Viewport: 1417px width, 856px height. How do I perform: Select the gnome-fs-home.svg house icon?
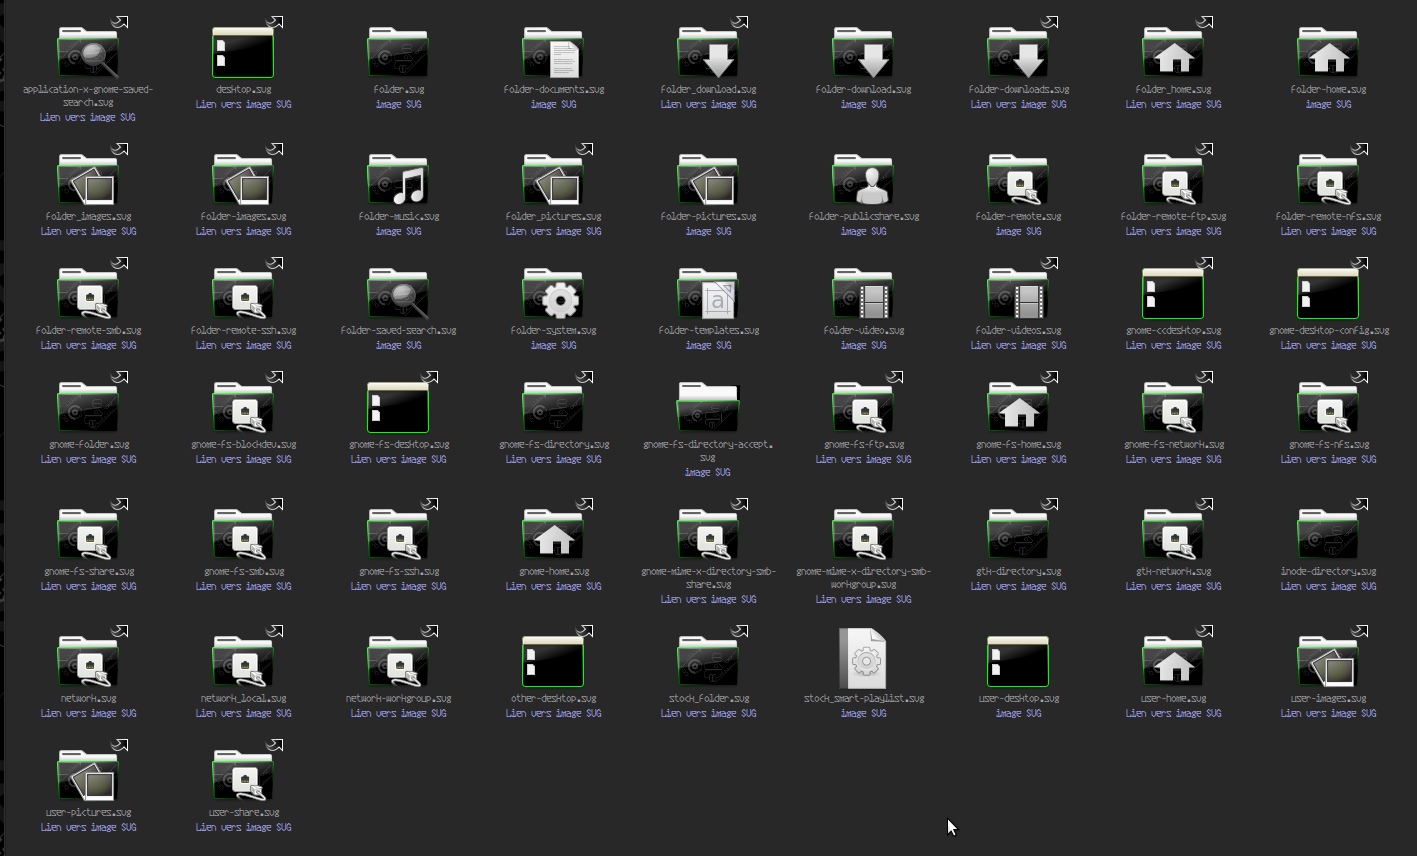tap(1018, 407)
